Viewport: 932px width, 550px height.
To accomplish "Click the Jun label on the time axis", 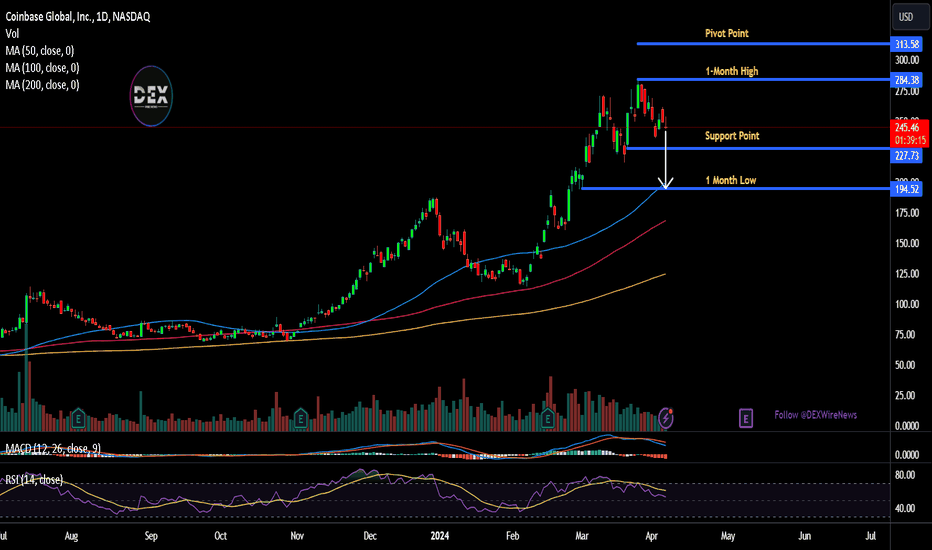I will pos(804,536).
